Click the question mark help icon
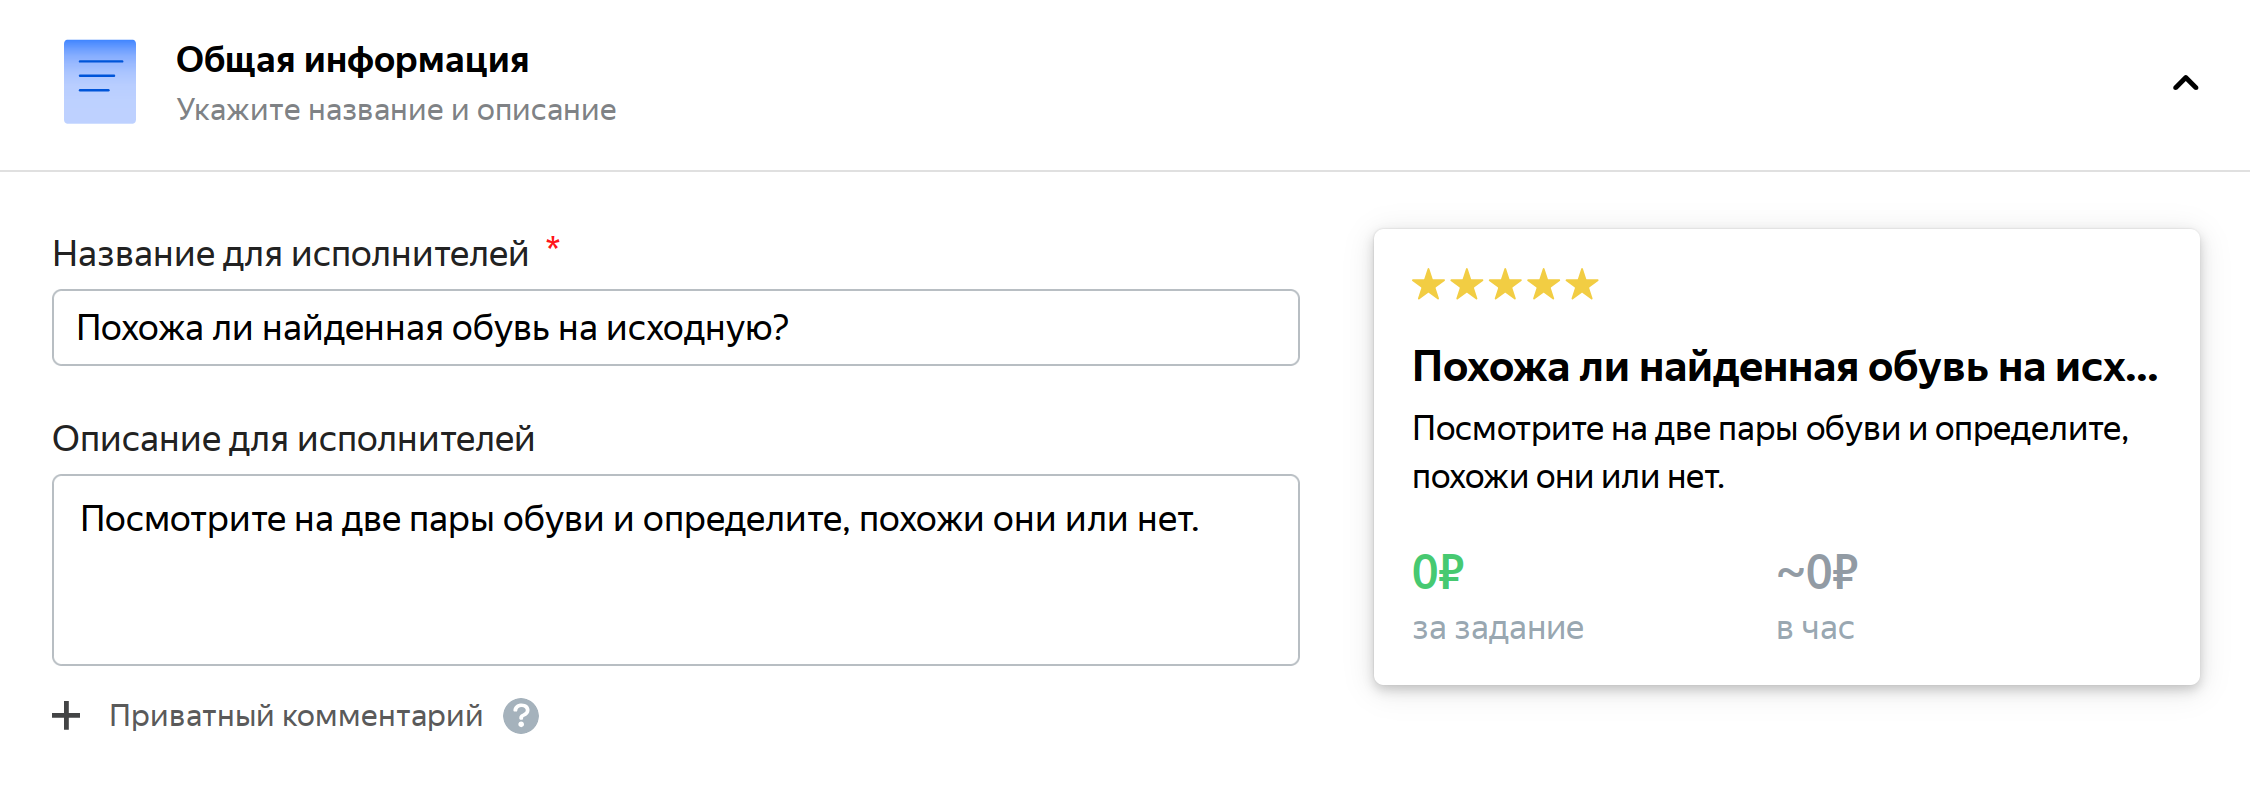Screen dimensions: 2250x810 coord(520,716)
